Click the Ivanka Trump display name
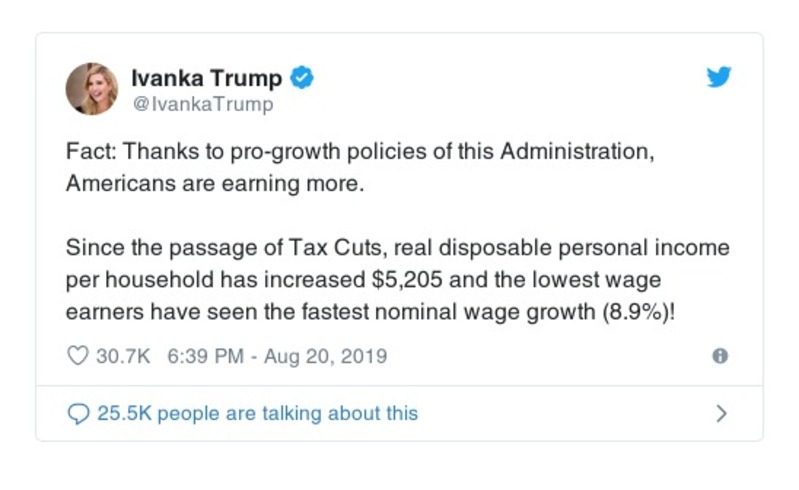 click(x=208, y=77)
